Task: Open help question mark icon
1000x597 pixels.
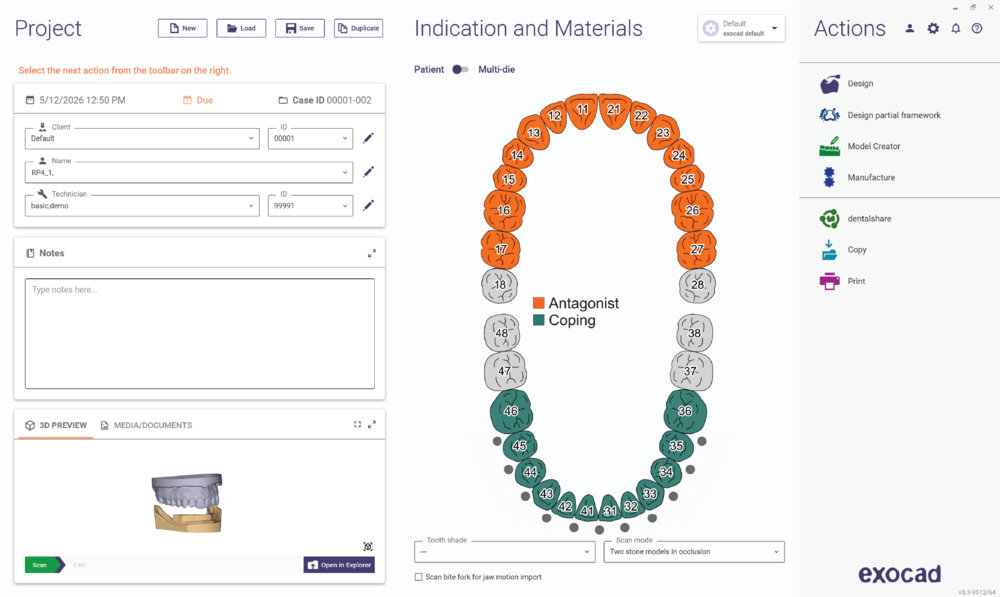Action: click(x=977, y=29)
